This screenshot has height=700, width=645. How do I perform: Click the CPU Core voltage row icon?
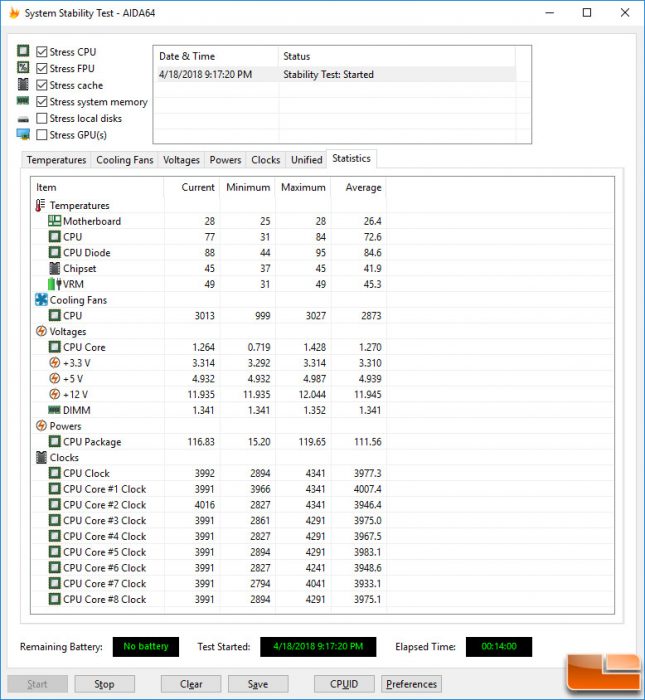54,347
